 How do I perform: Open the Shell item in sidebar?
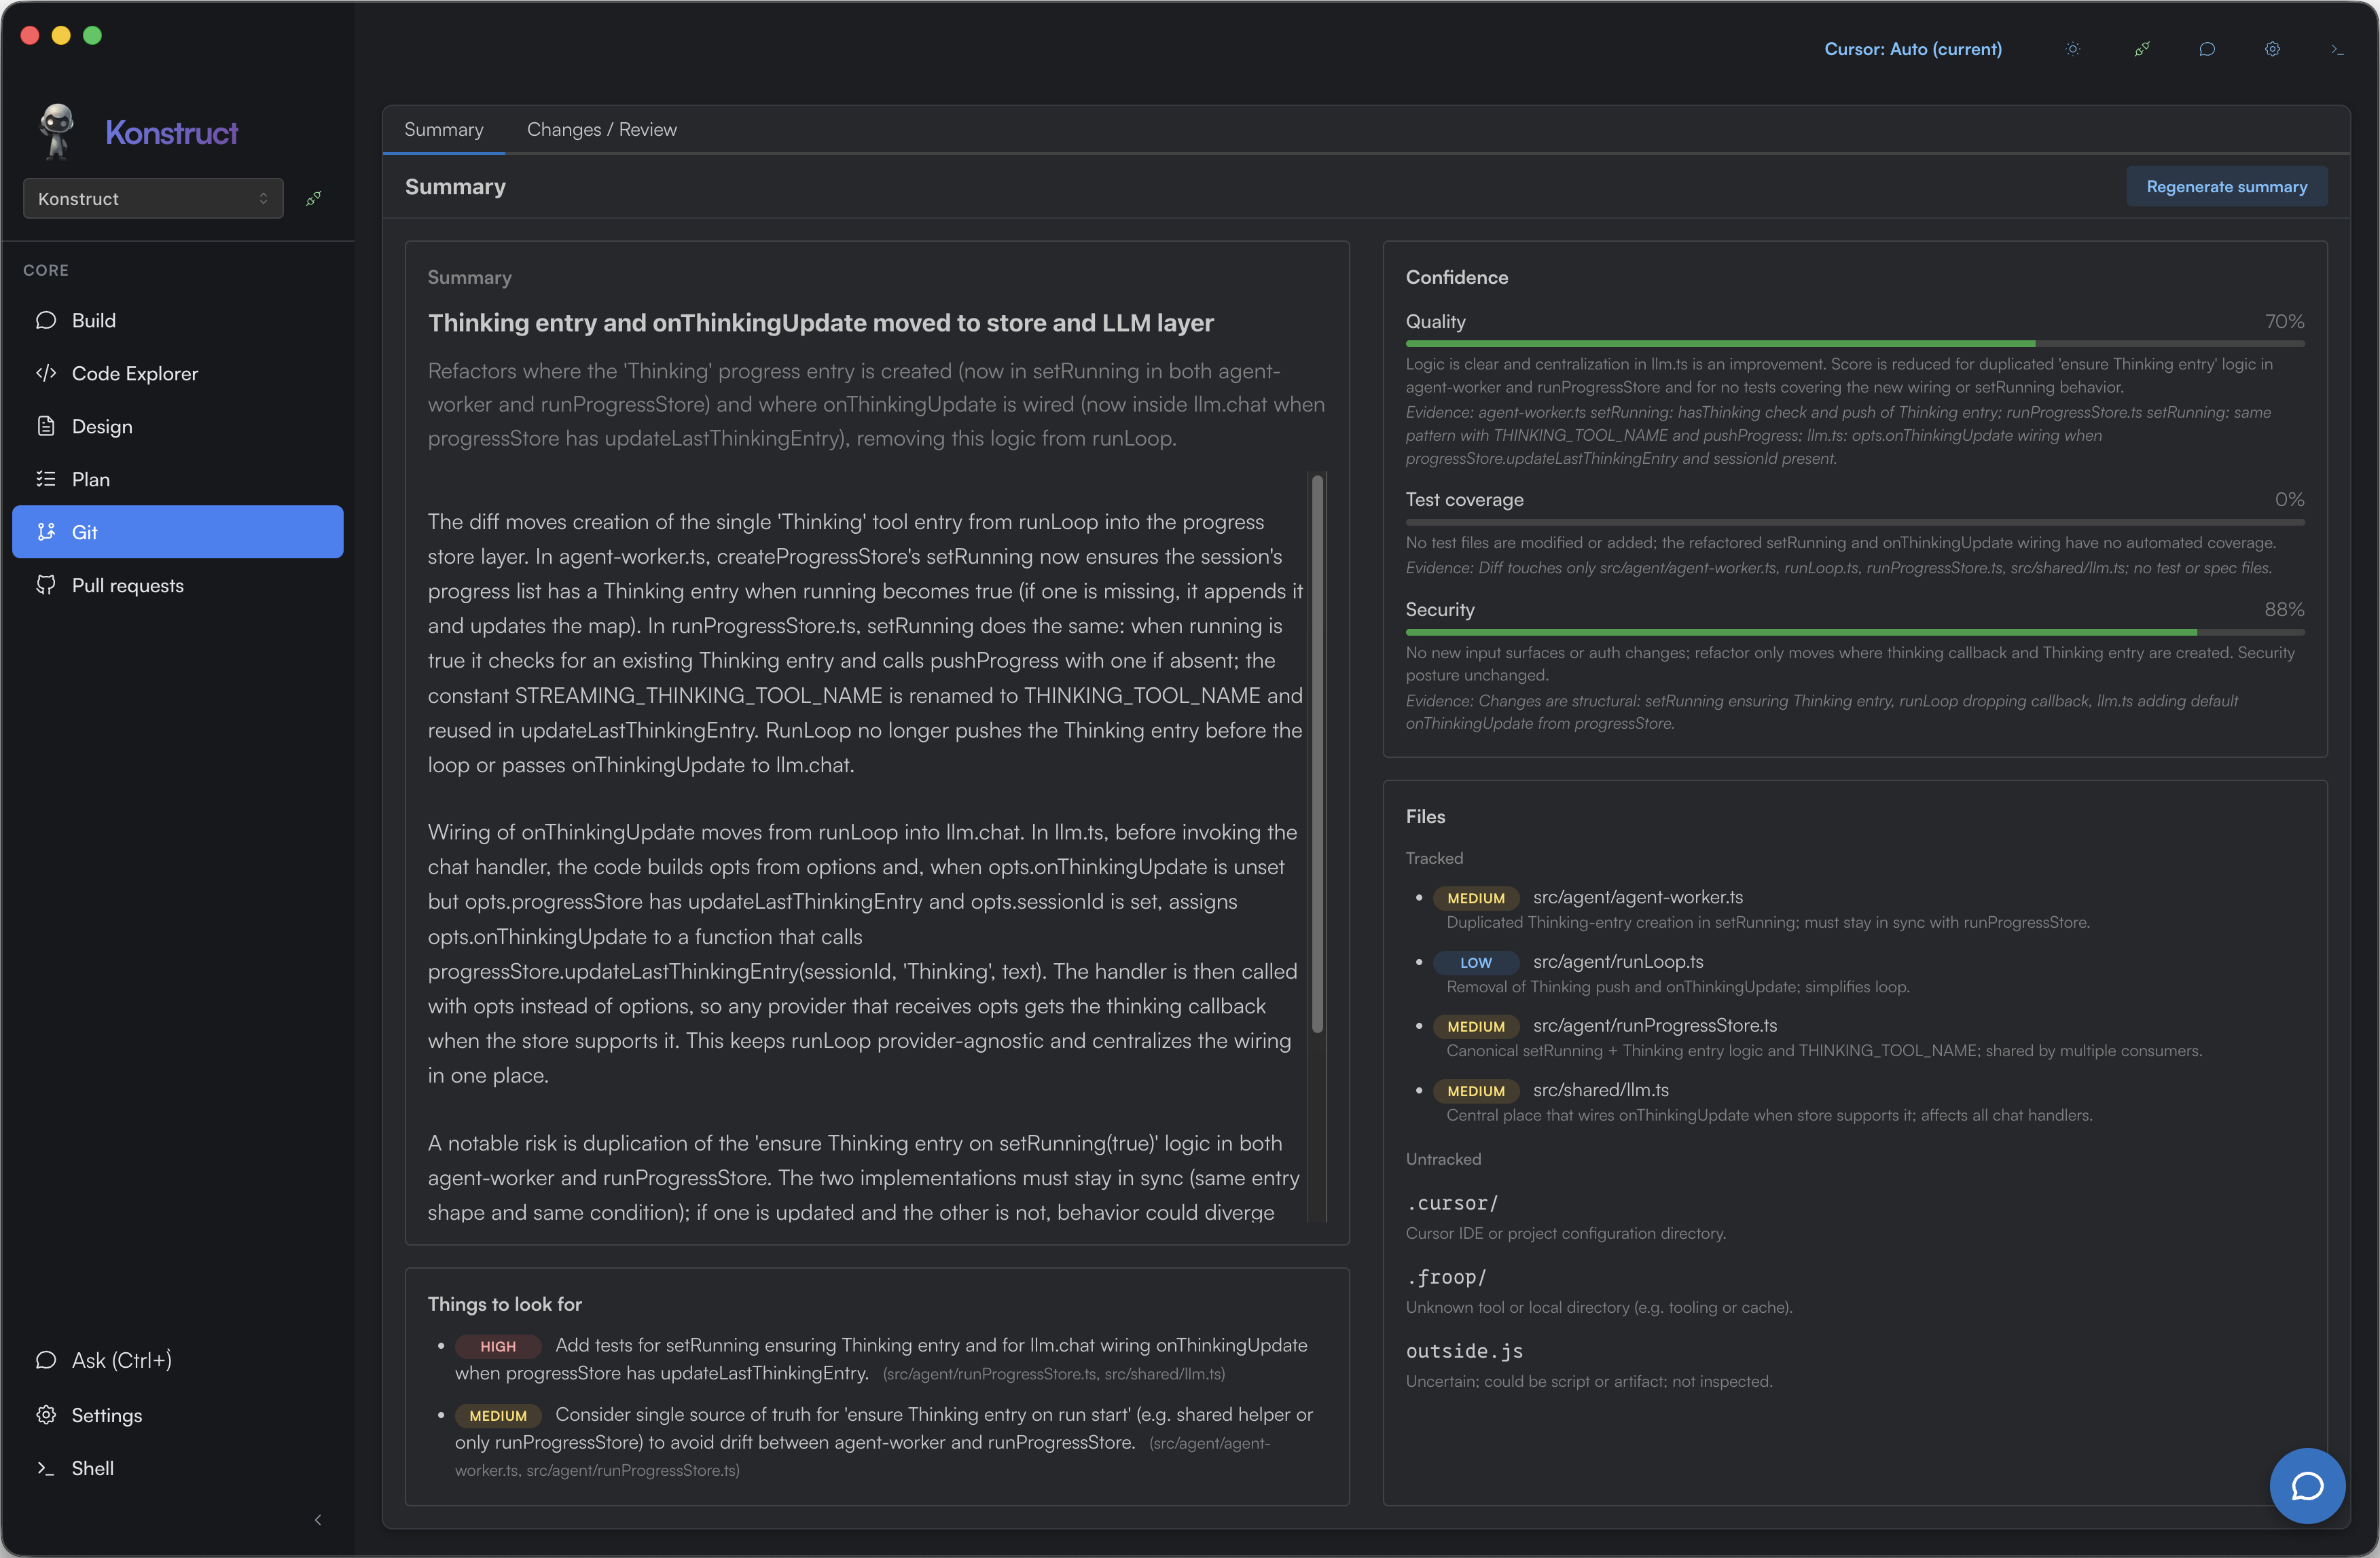pos(92,1468)
